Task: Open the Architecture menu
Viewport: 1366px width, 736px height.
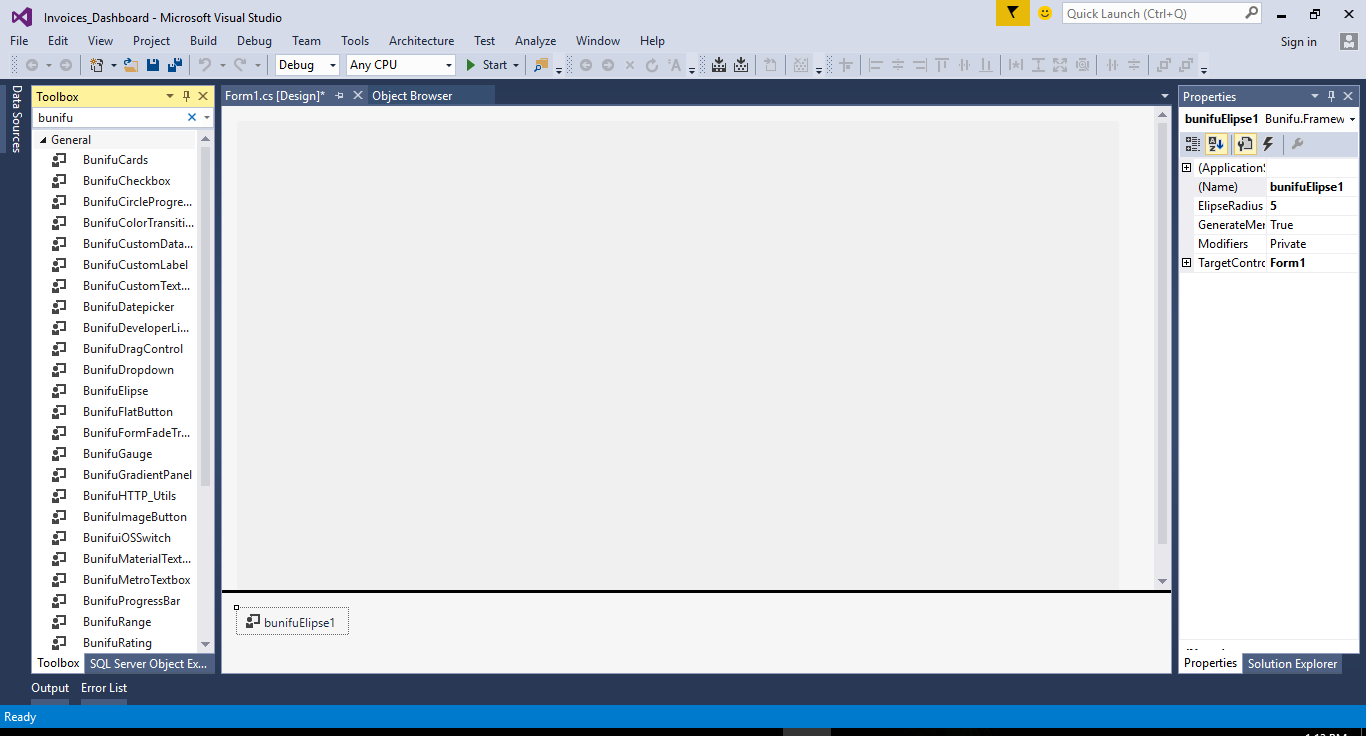Action: (x=421, y=41)
